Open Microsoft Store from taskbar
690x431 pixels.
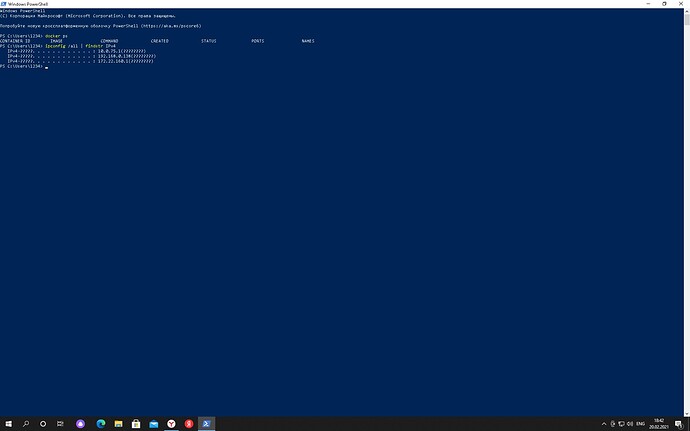(x=135, y=424)
